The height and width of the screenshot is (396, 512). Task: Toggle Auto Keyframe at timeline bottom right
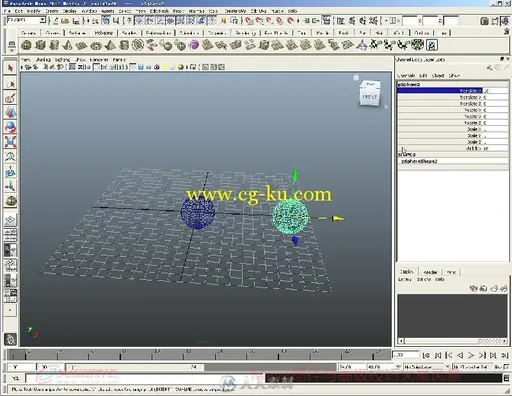click(506, 367)
